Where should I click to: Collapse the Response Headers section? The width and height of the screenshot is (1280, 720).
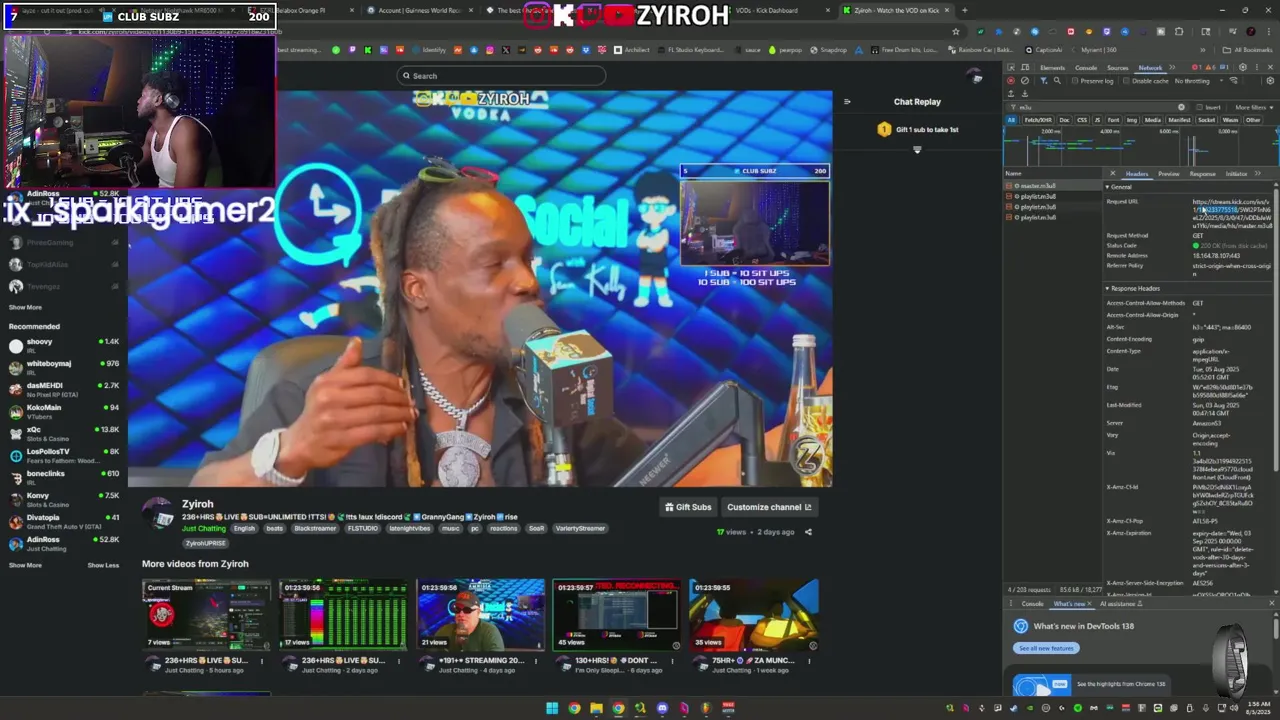click(x=1133, y=288)
